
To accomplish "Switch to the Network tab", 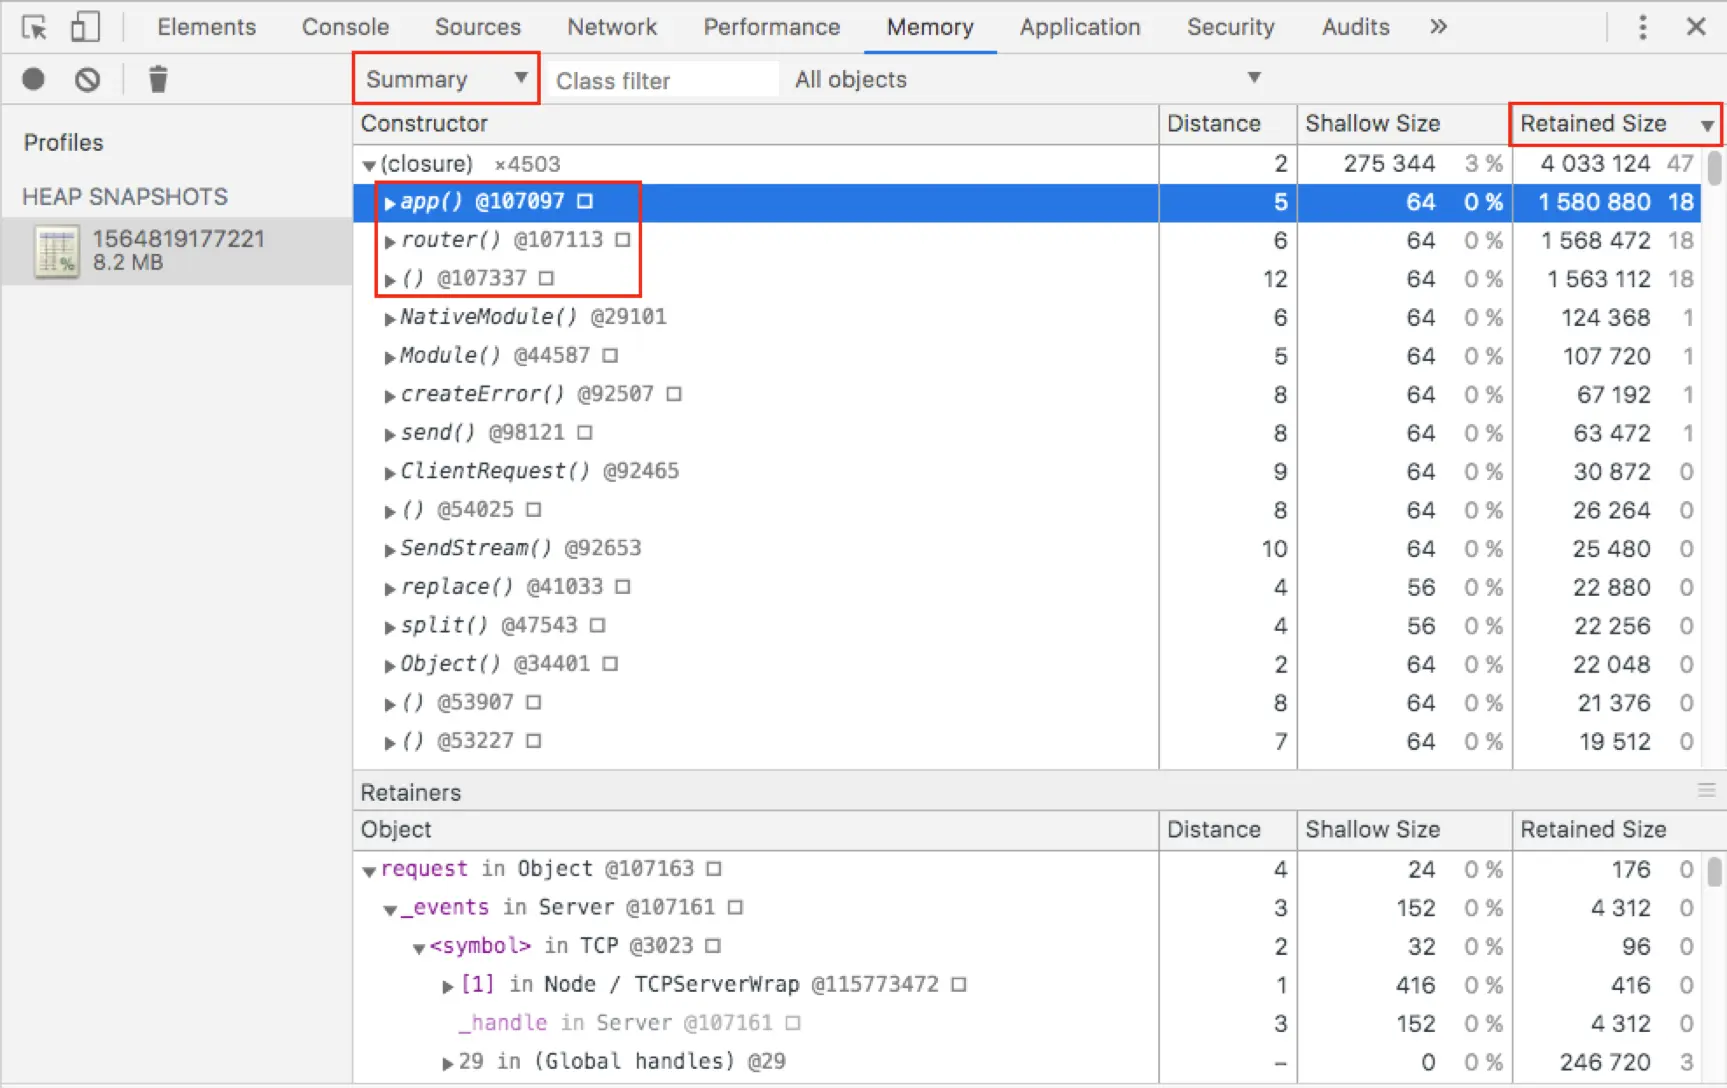I will (x=612, y=27).
